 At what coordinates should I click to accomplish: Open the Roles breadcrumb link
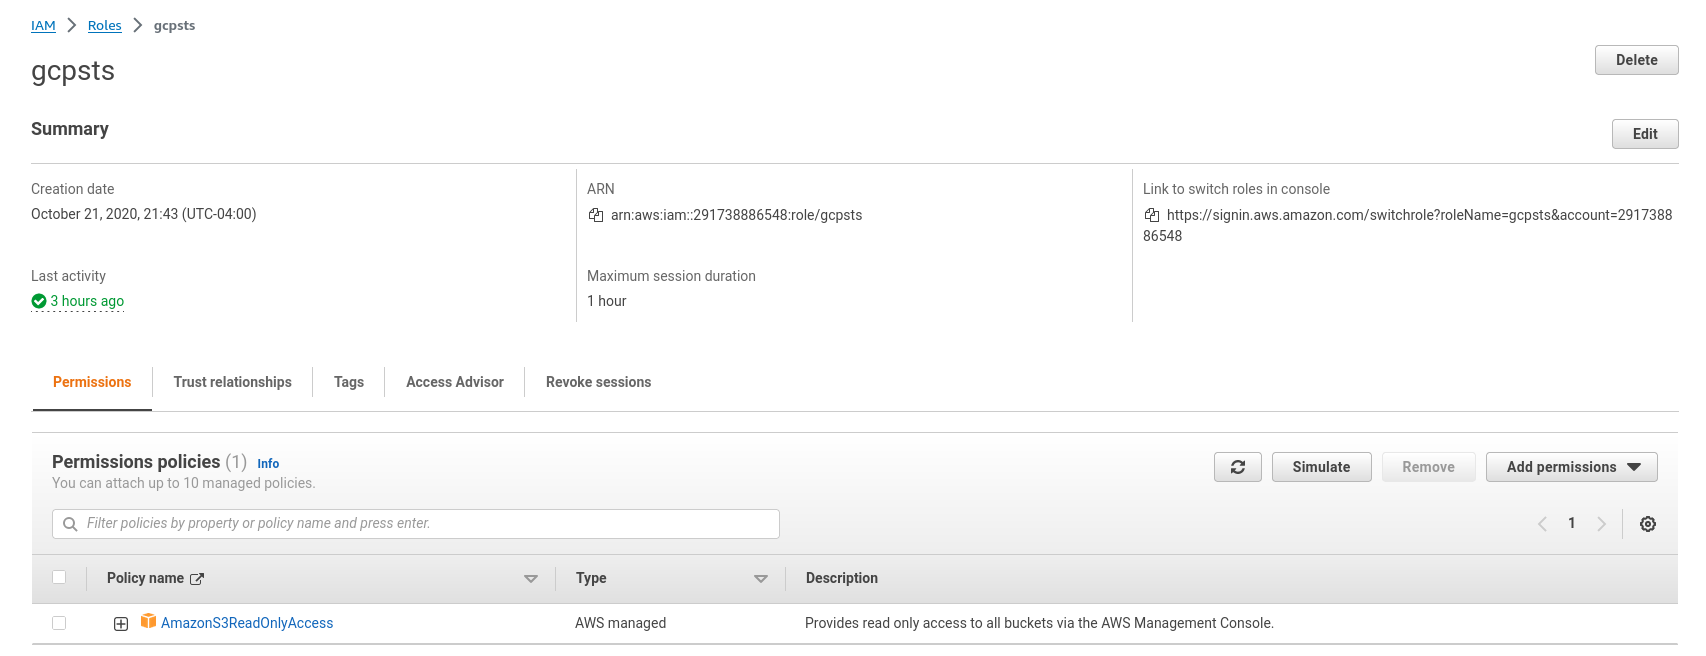pyautogui.click(x=105, y=26)
